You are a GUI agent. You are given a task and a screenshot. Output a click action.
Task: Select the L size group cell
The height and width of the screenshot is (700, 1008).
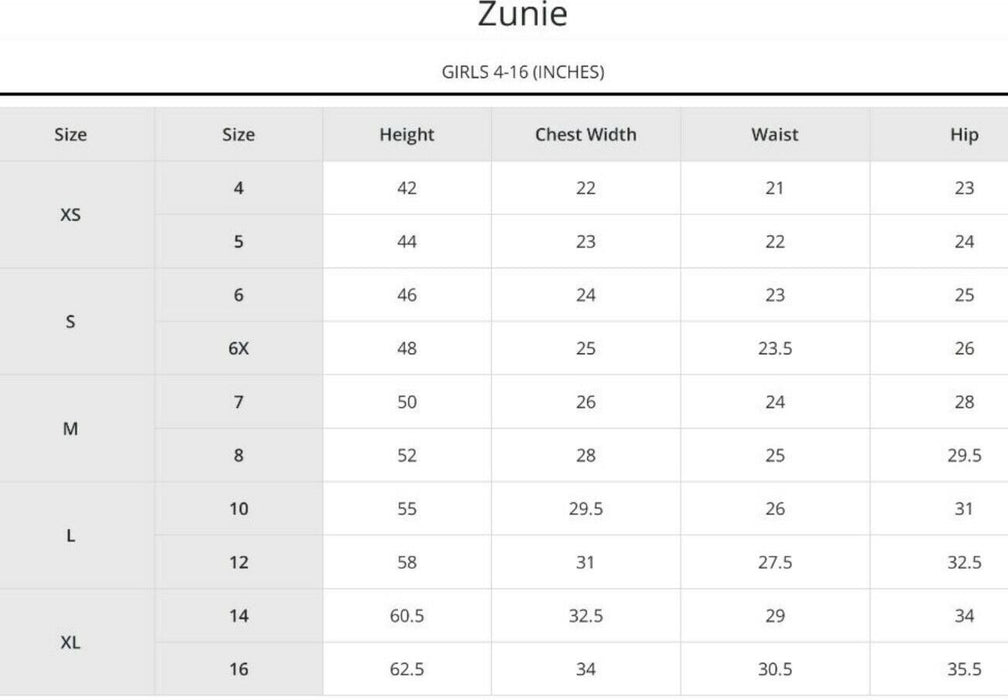(71, 536)
